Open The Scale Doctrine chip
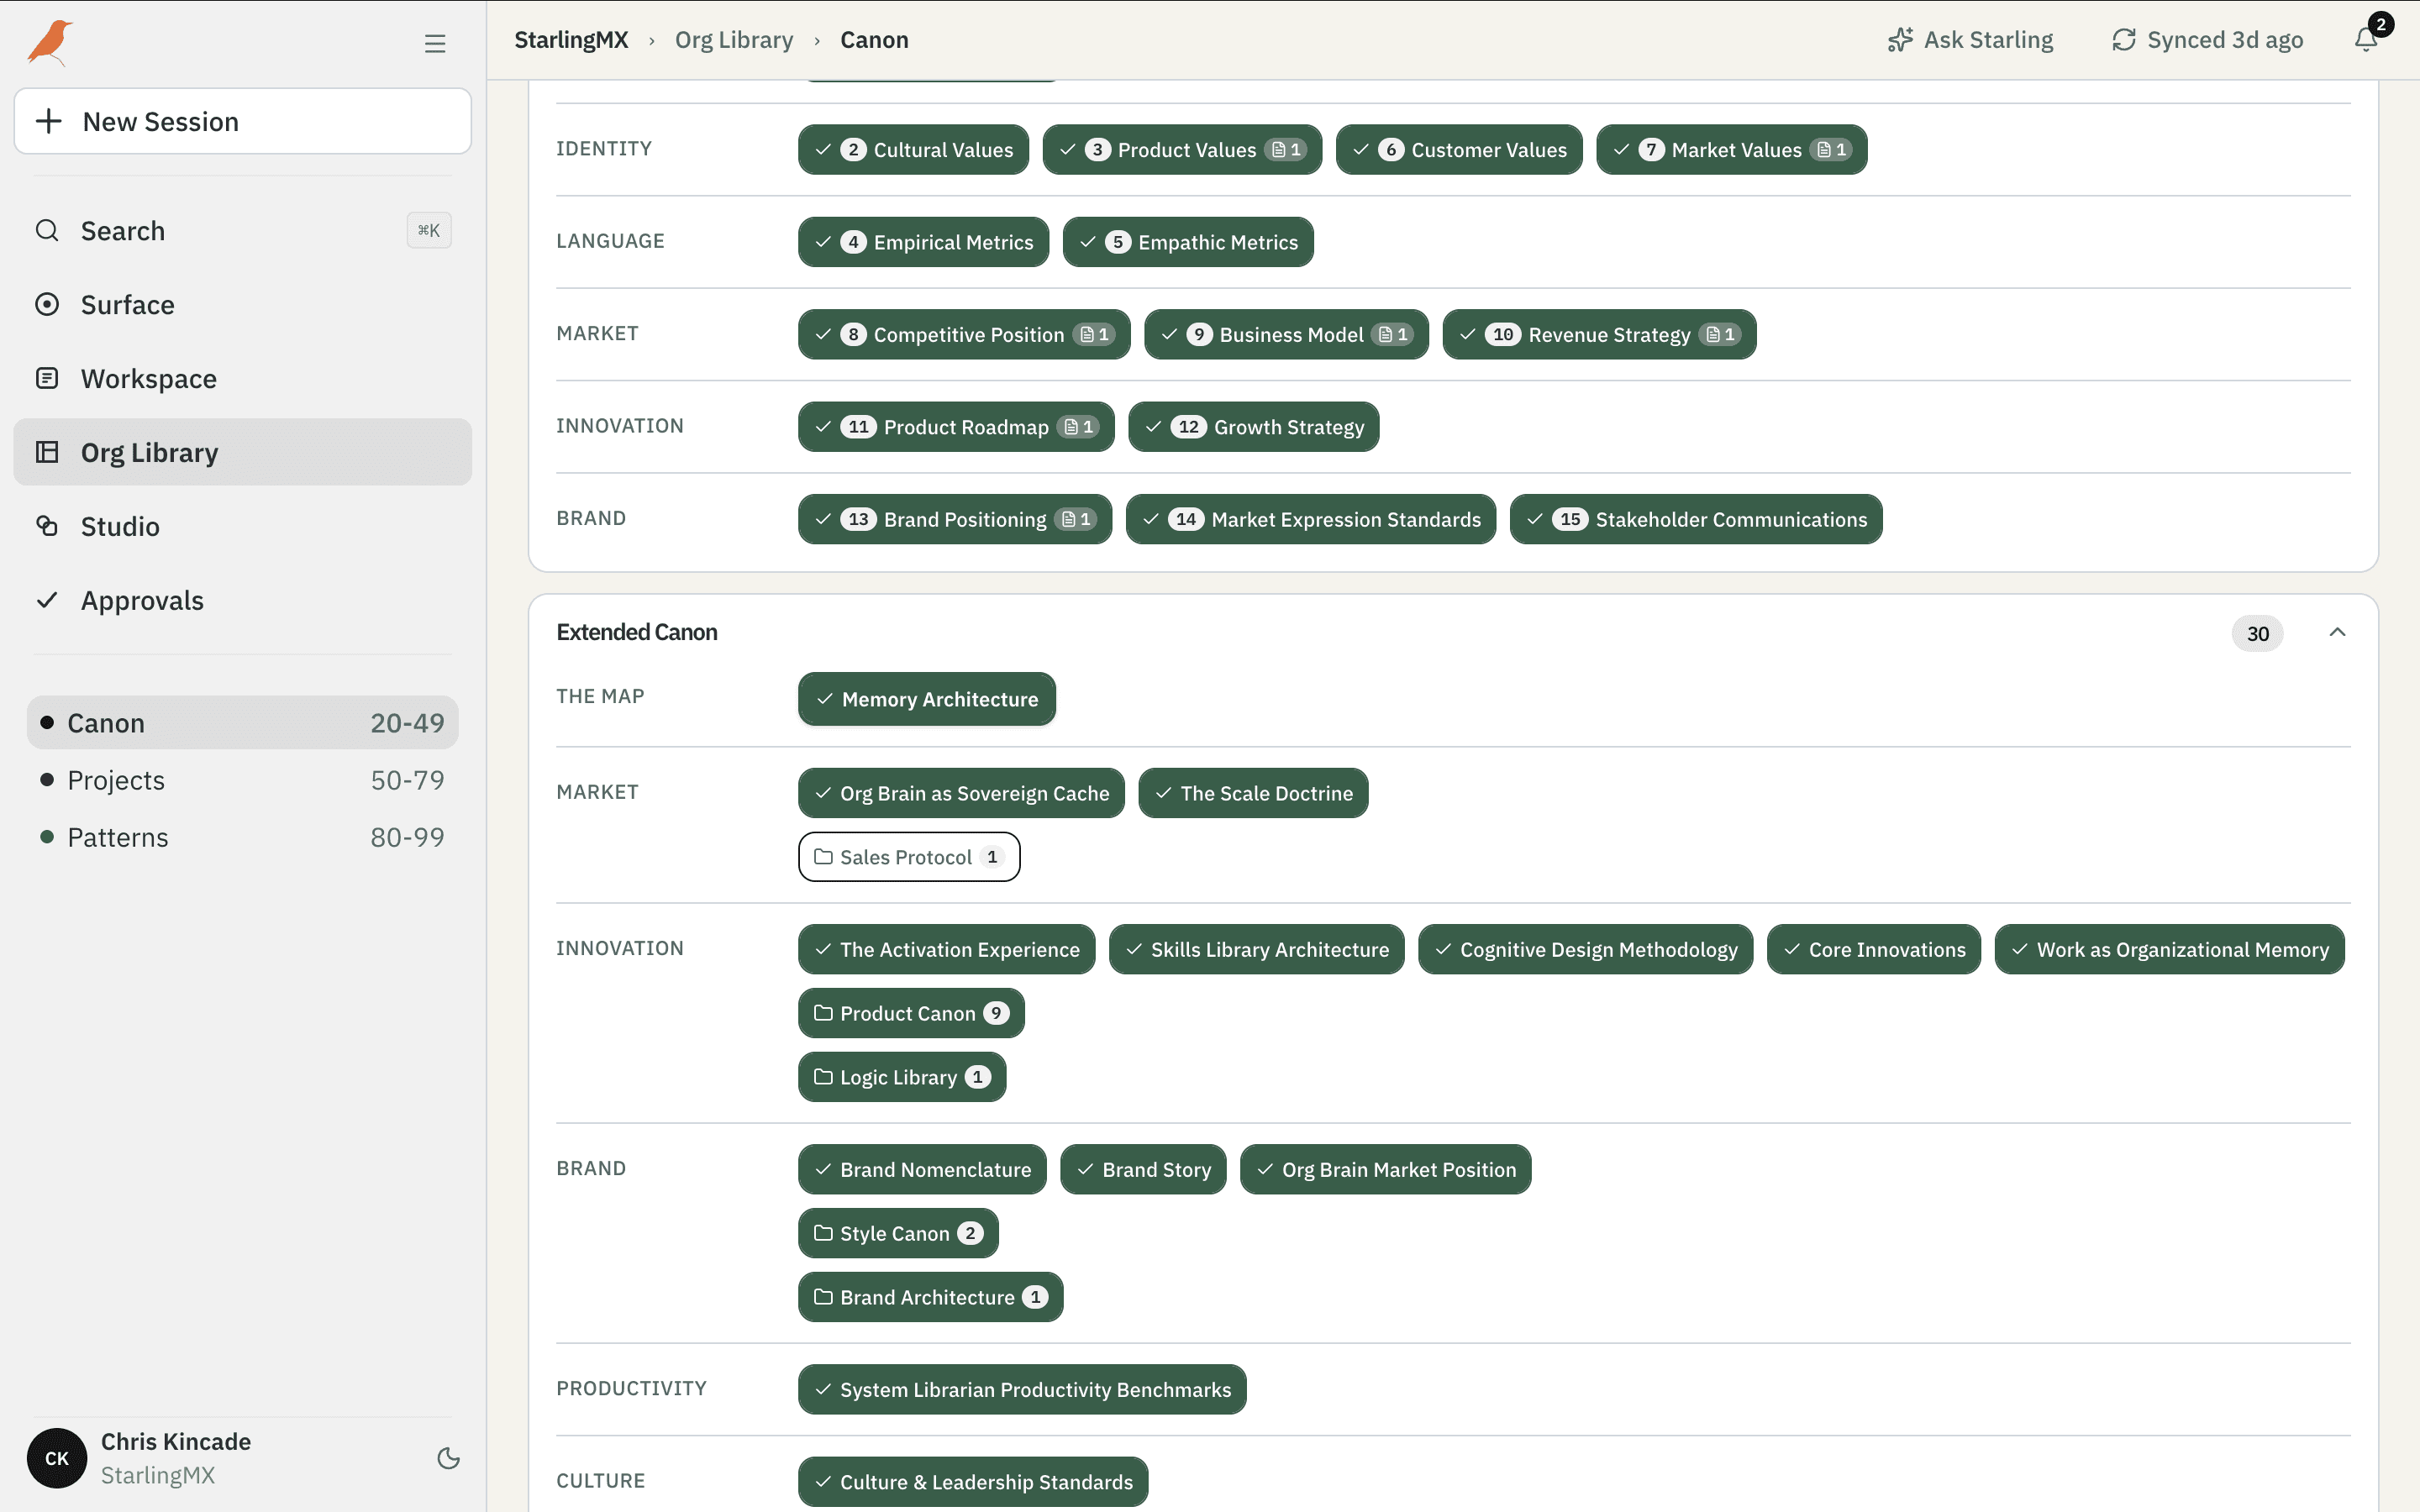Image resolution: width=2420 pixels, height=1512 pixels. pyautogui.click(x=1253, y=794)
